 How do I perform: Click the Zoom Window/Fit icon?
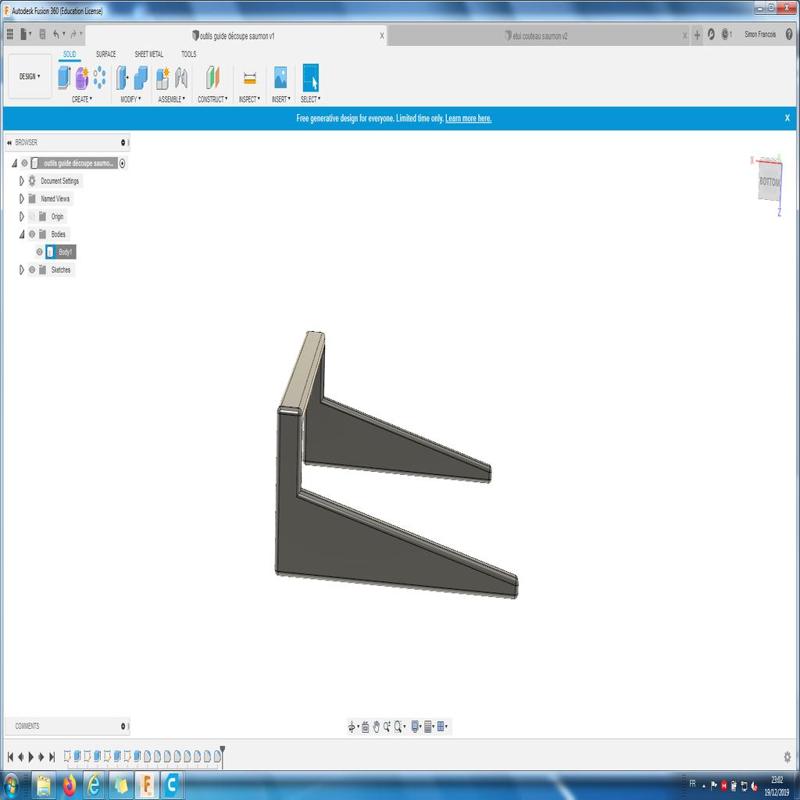click(398, 727)
